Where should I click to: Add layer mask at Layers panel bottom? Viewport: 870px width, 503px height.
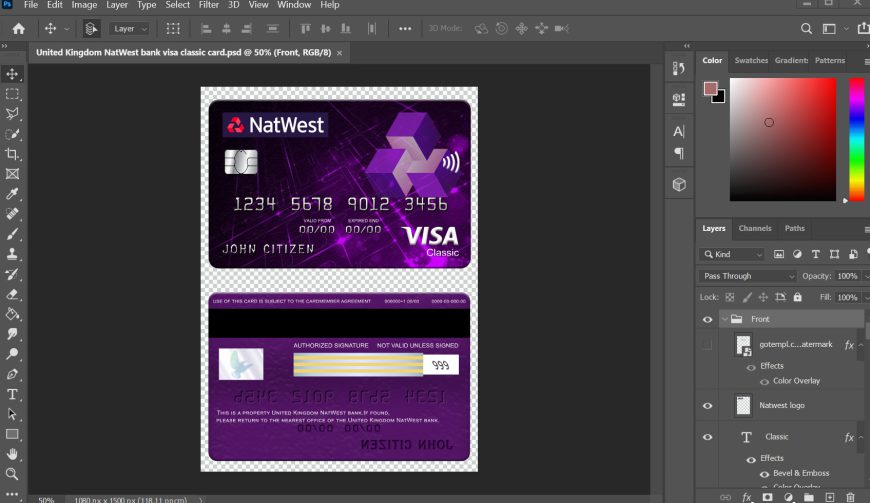coord(767,497)
